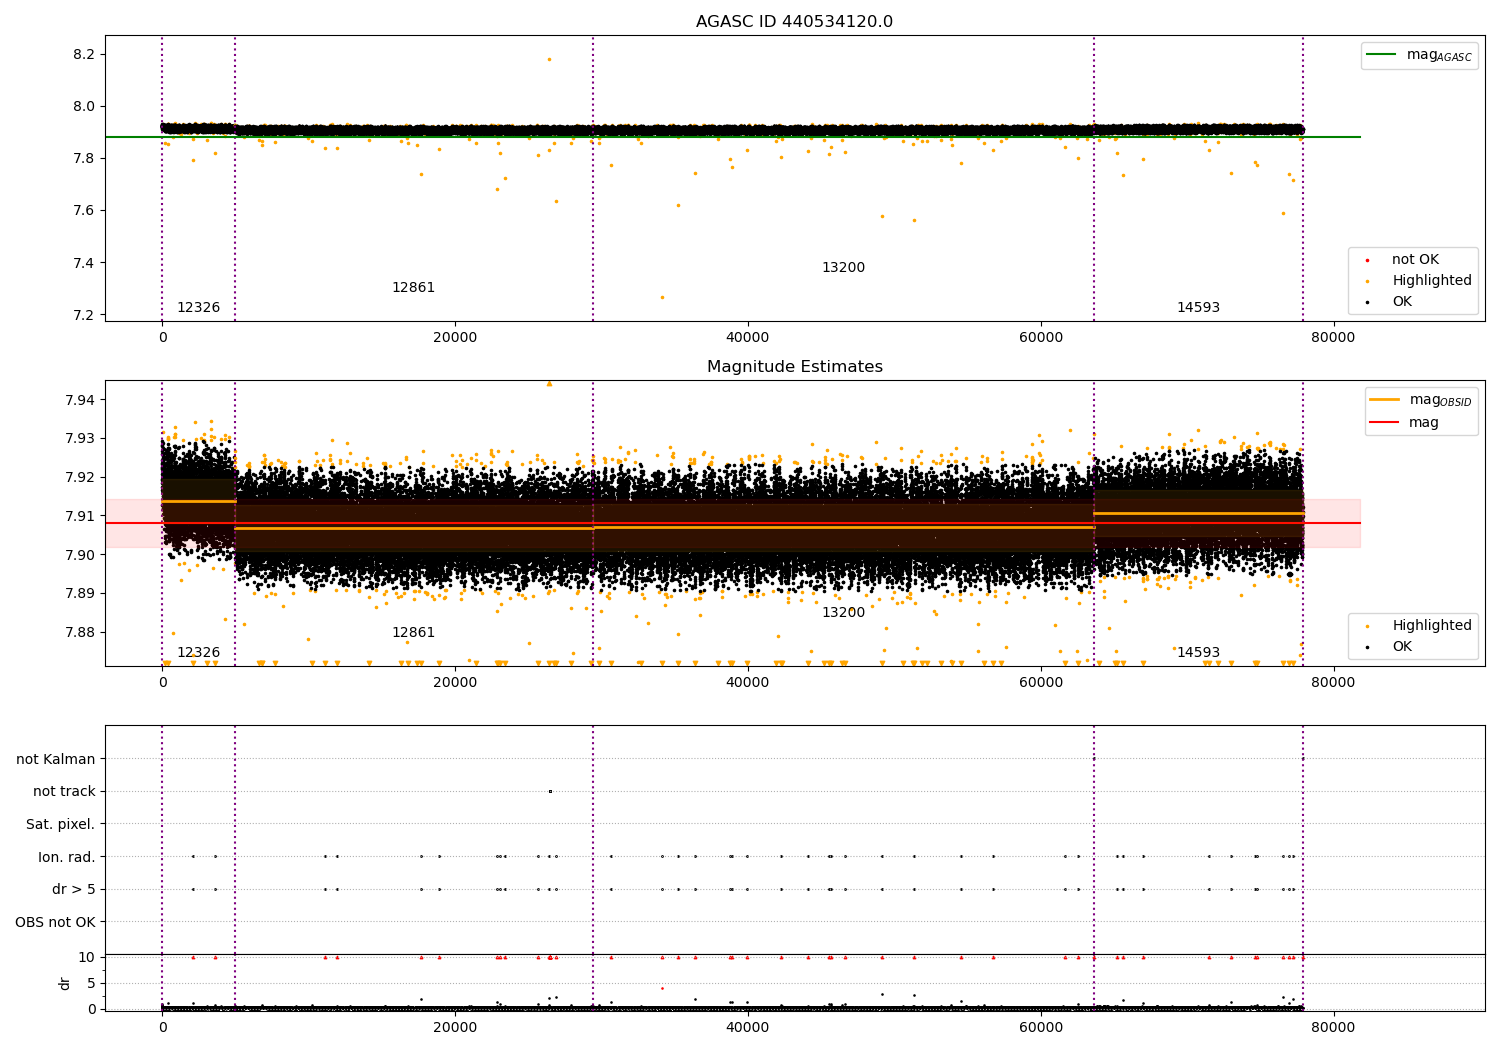Click the 'not track' row label
Image resolution: width=1500 pixels, height=1050 pixels.
[64, 792]
